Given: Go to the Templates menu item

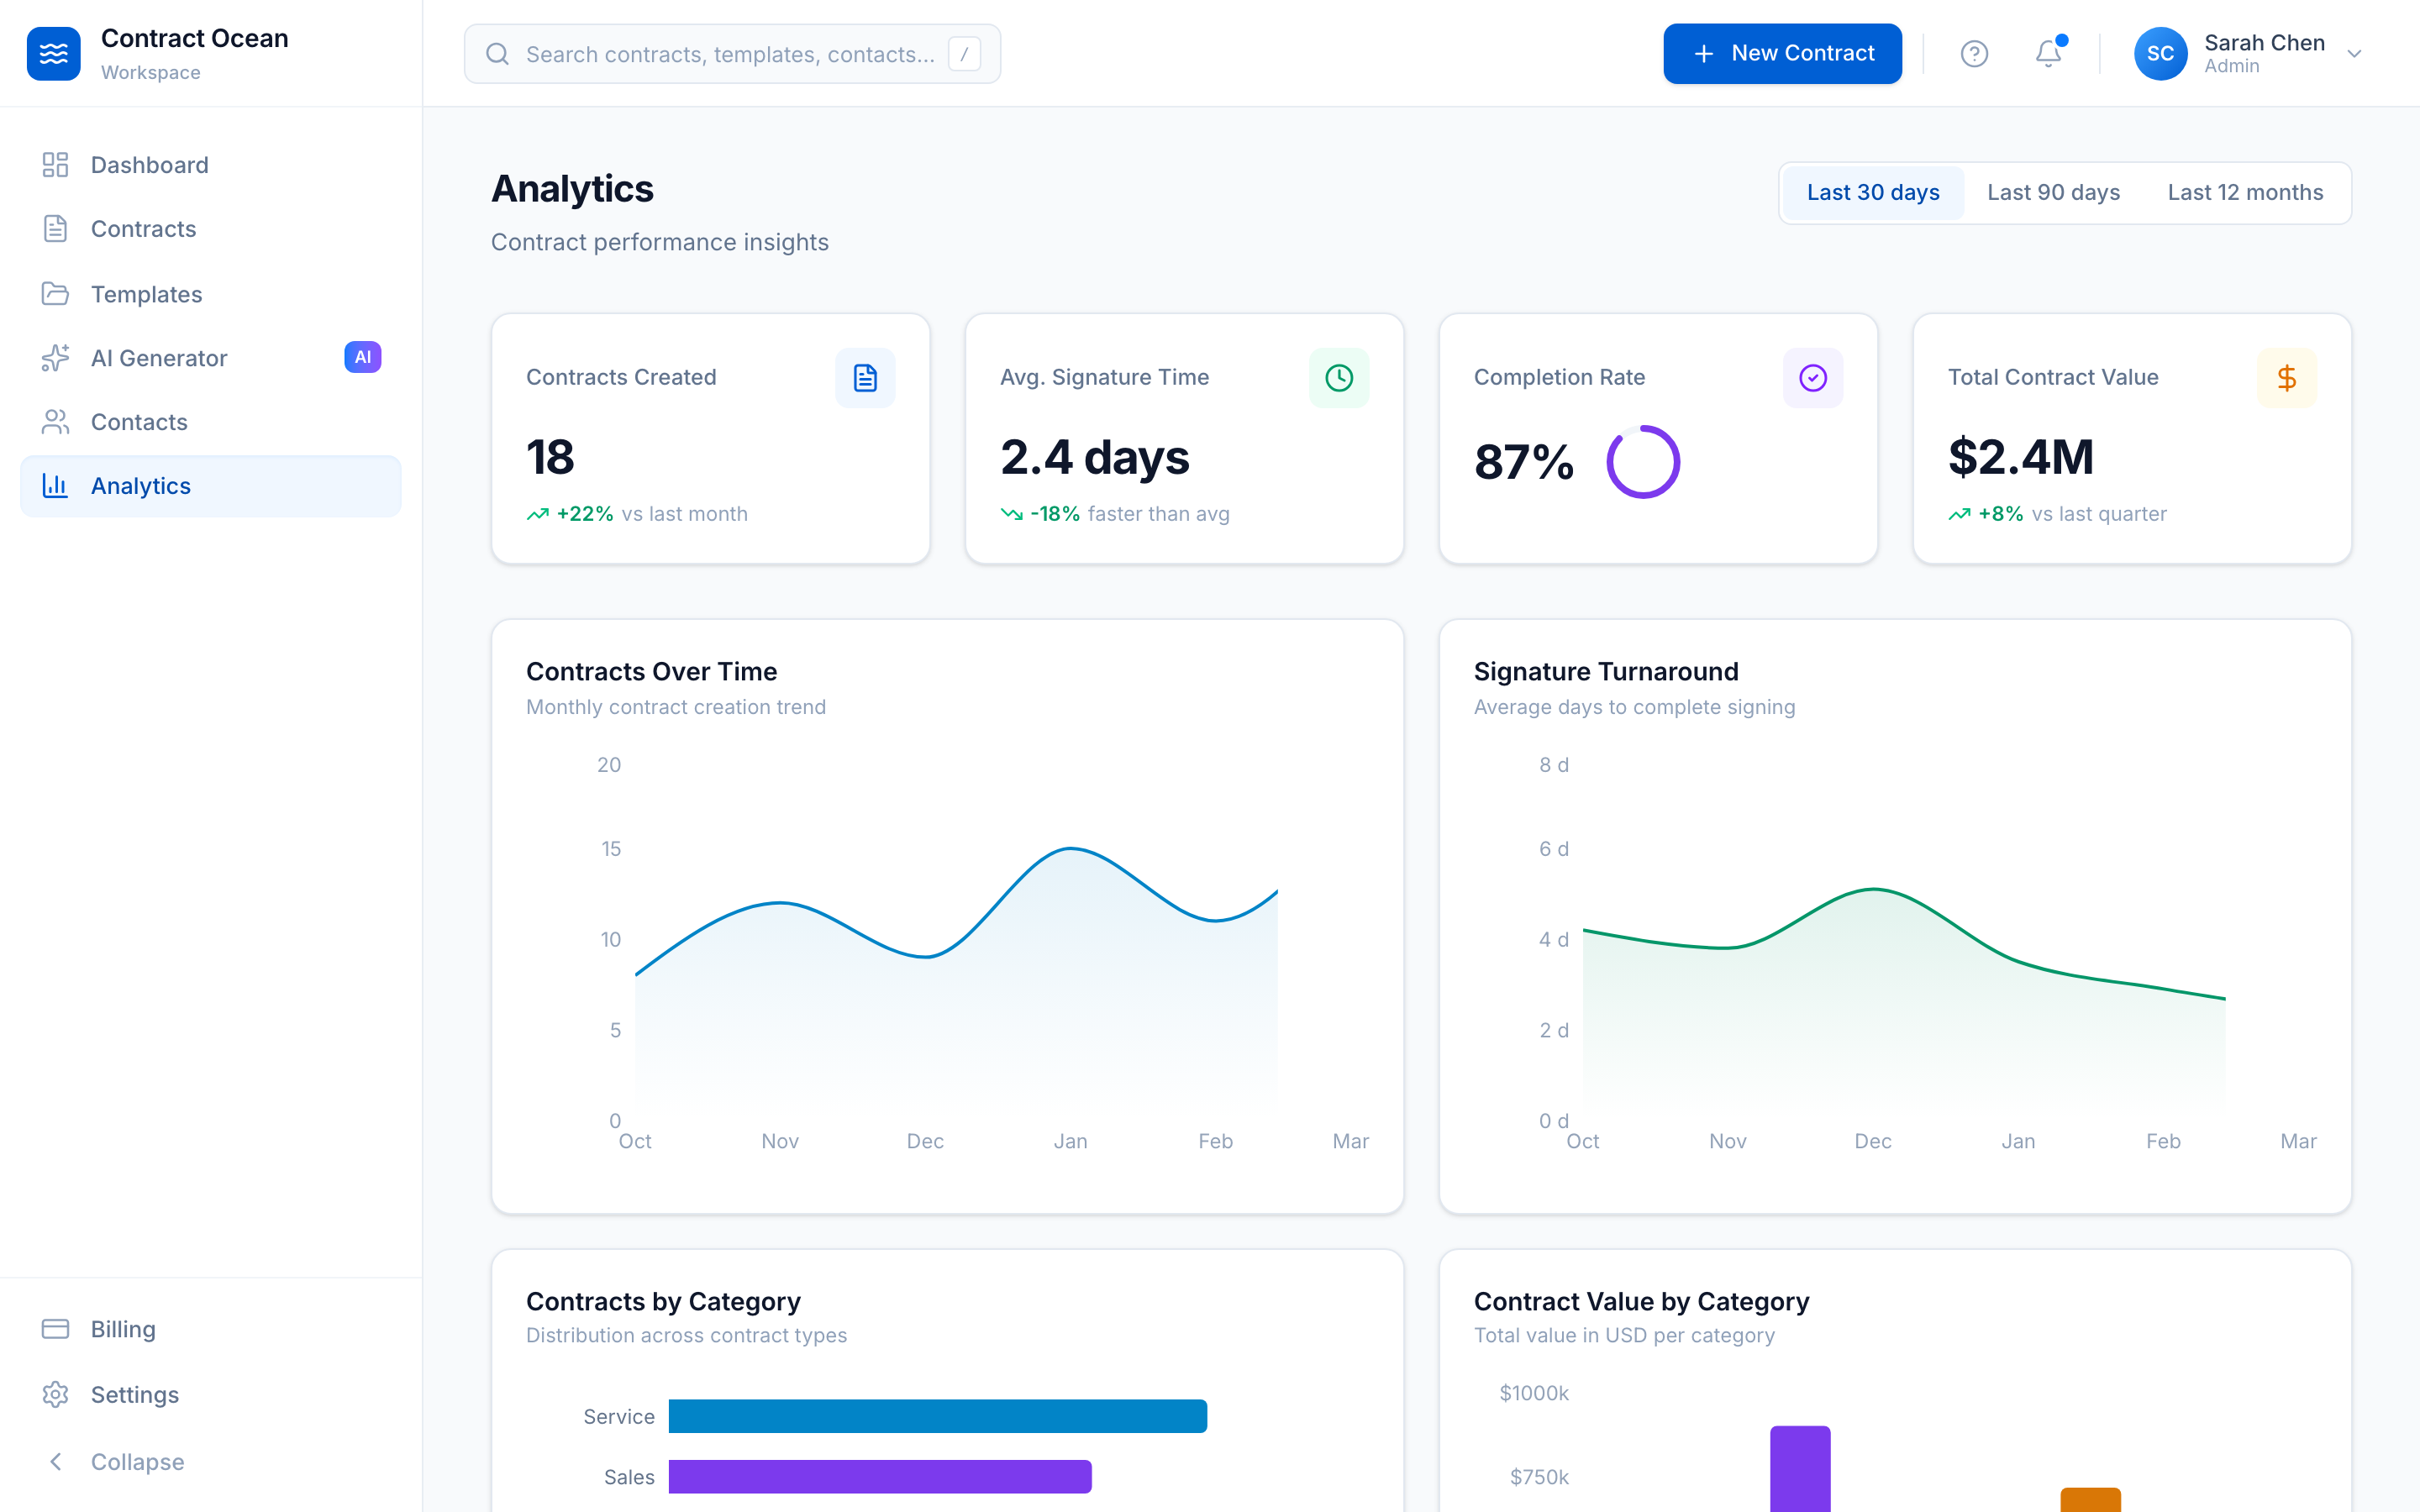Looking at the screenshot, I should pos(146,293).
